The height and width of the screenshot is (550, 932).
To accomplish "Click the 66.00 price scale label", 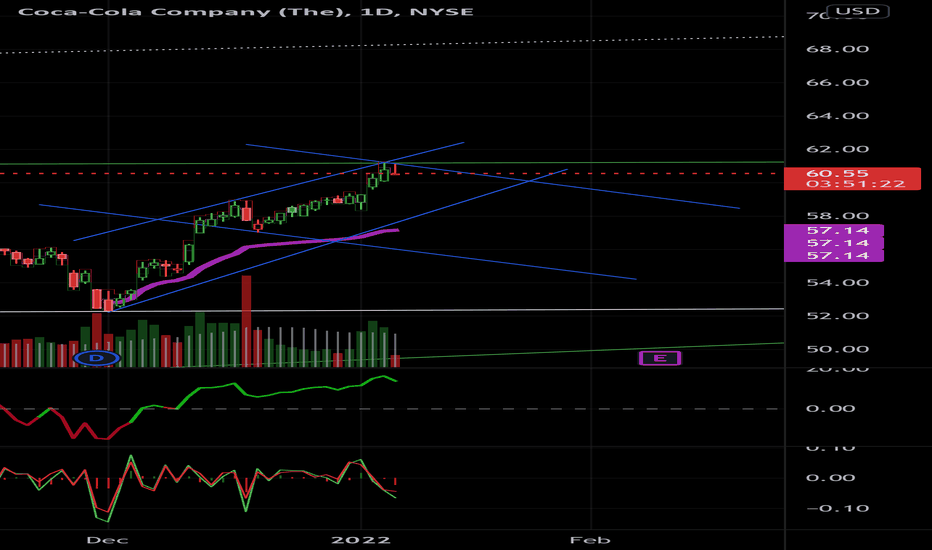I will click(x=837, y=82).
